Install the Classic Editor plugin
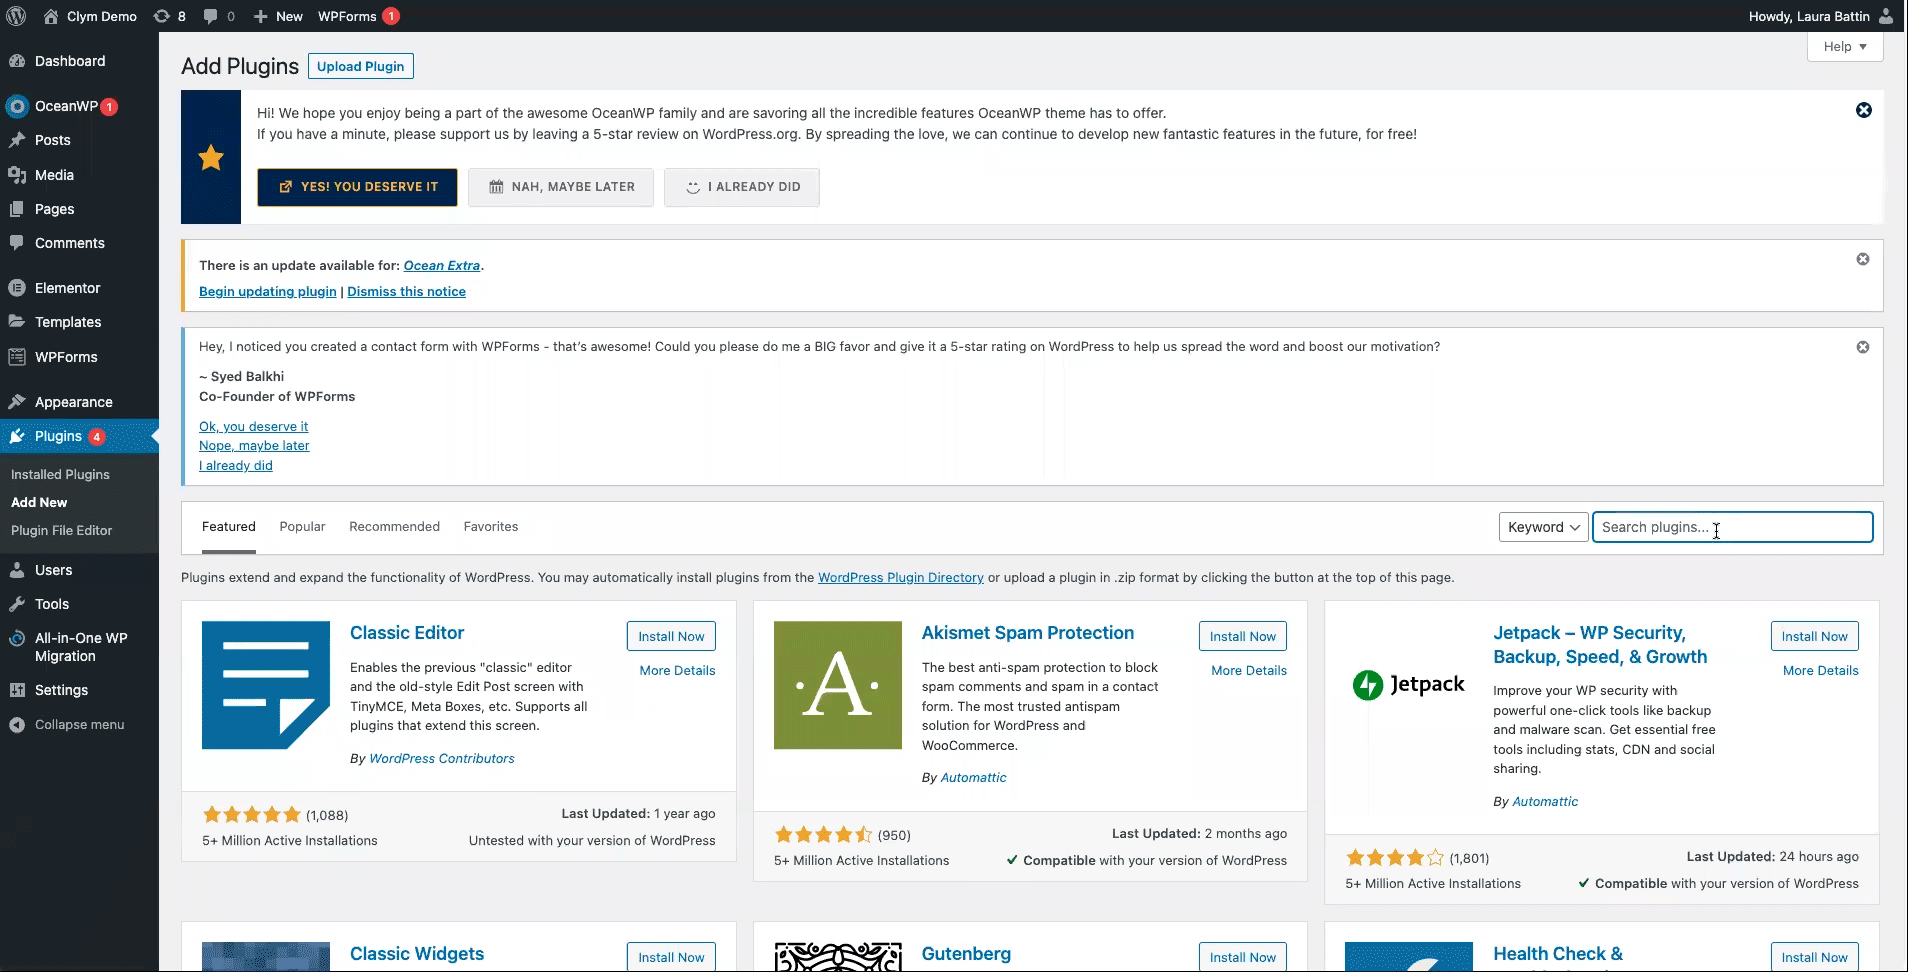This screenshot has height=972, width=1908. (x=671, y=636)
